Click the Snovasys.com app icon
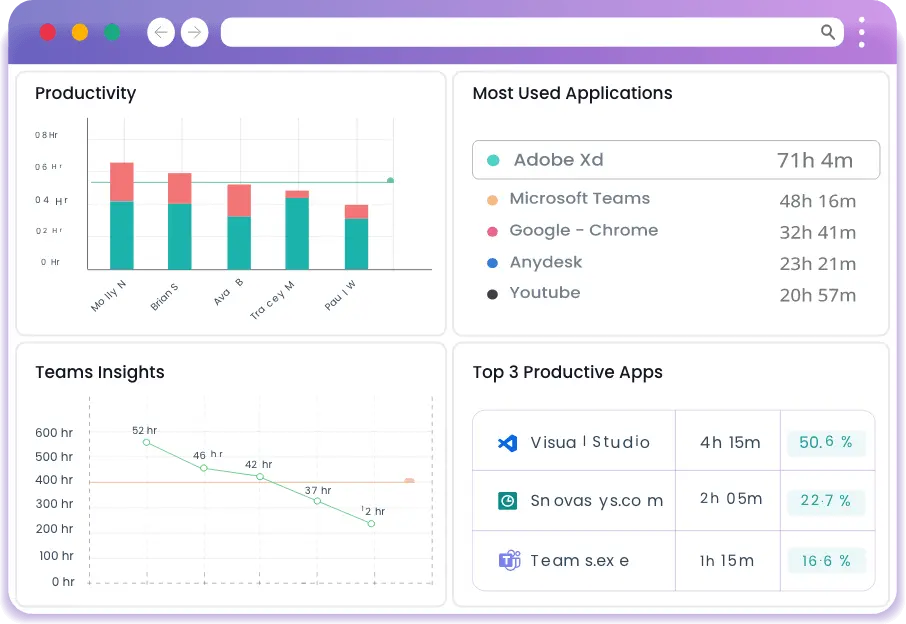906x624 pixels. [x=507, y=501]
